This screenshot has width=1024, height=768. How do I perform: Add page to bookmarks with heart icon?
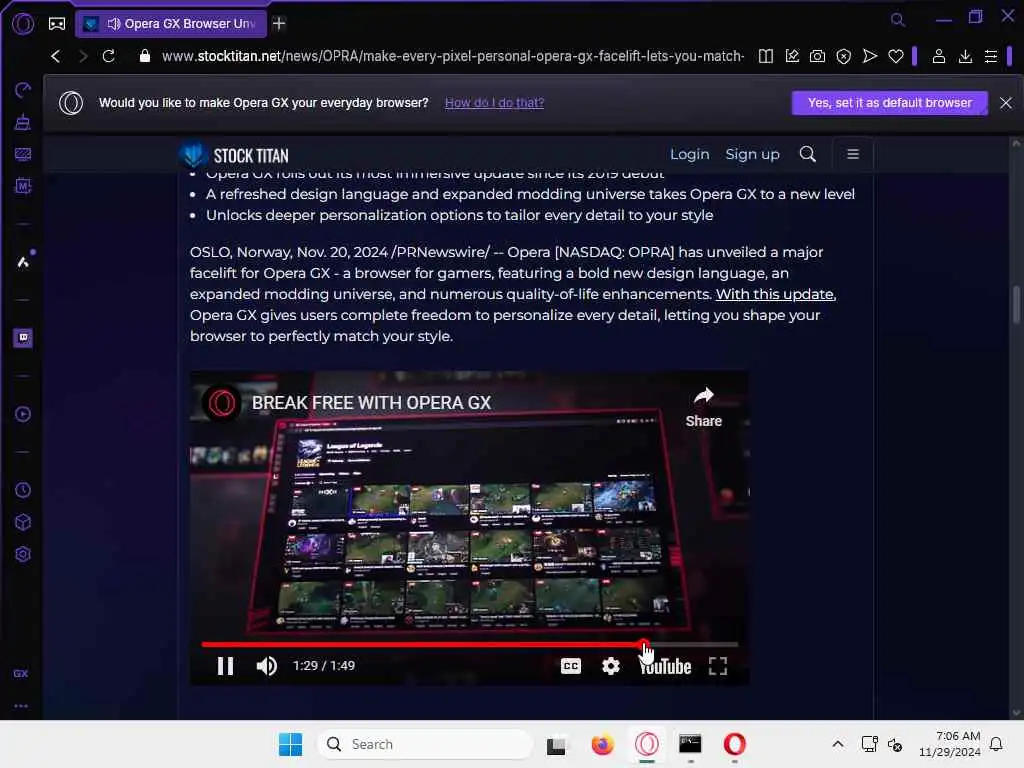tap(896, 57)
